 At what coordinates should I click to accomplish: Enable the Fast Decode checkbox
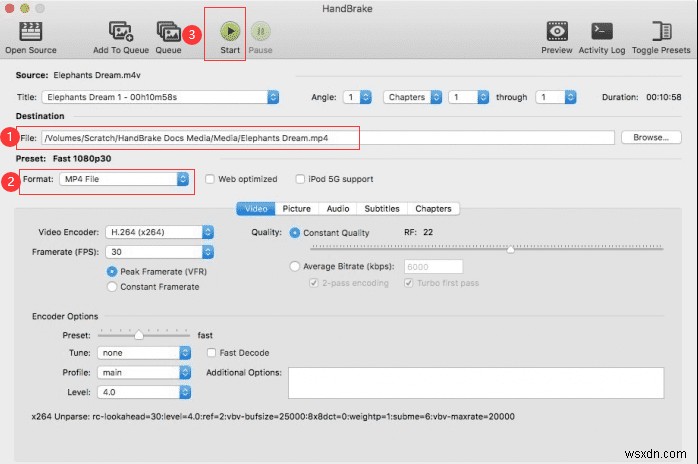click(211, 353)
